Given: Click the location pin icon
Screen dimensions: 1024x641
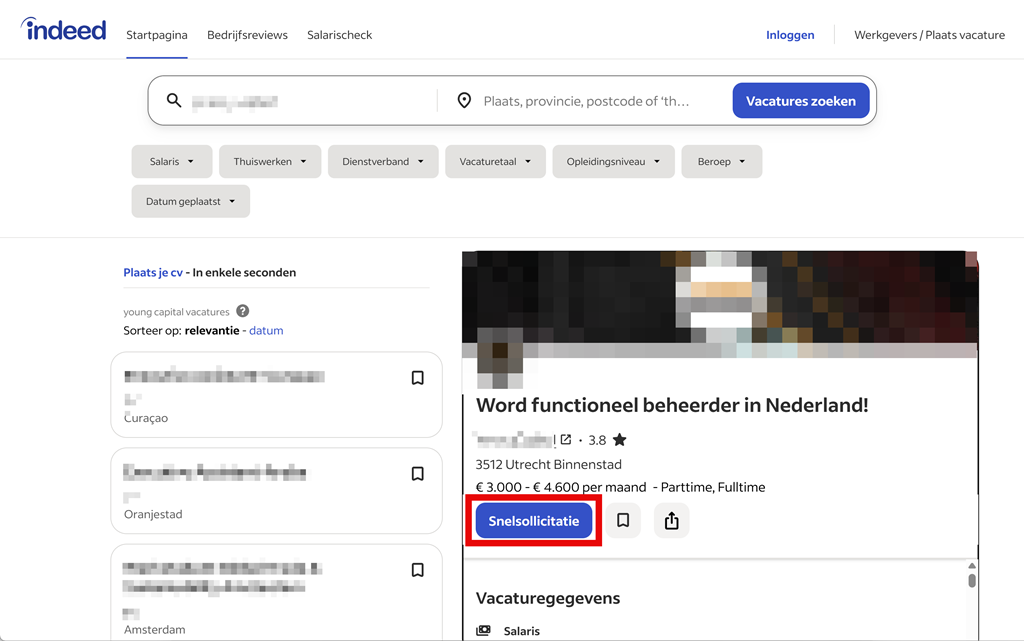Looking at the screenshot, I should (464, 101).
